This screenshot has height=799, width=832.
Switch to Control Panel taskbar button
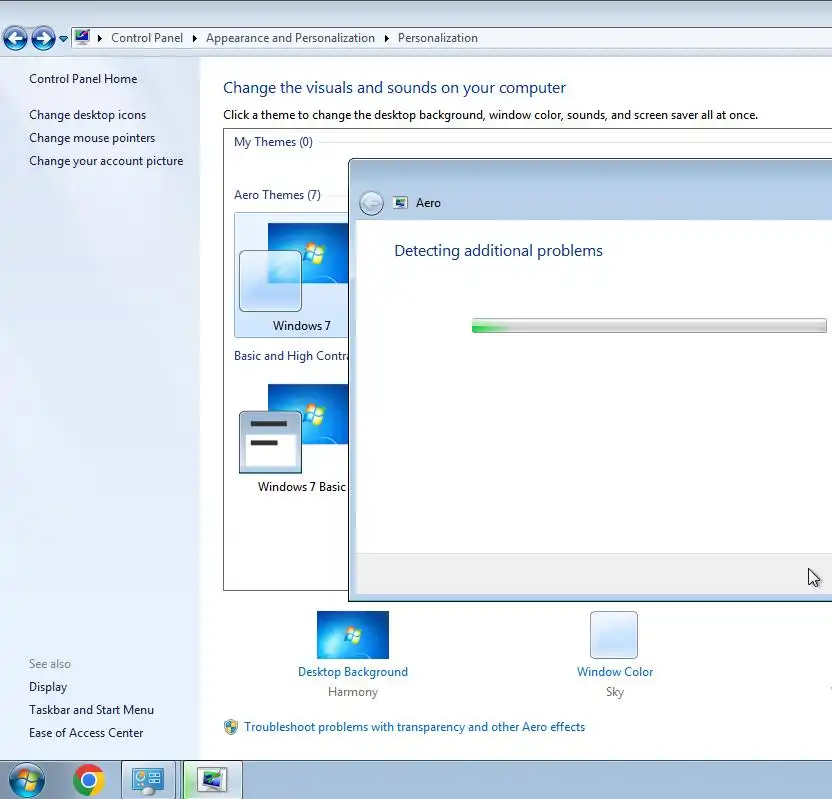(148, 780)
